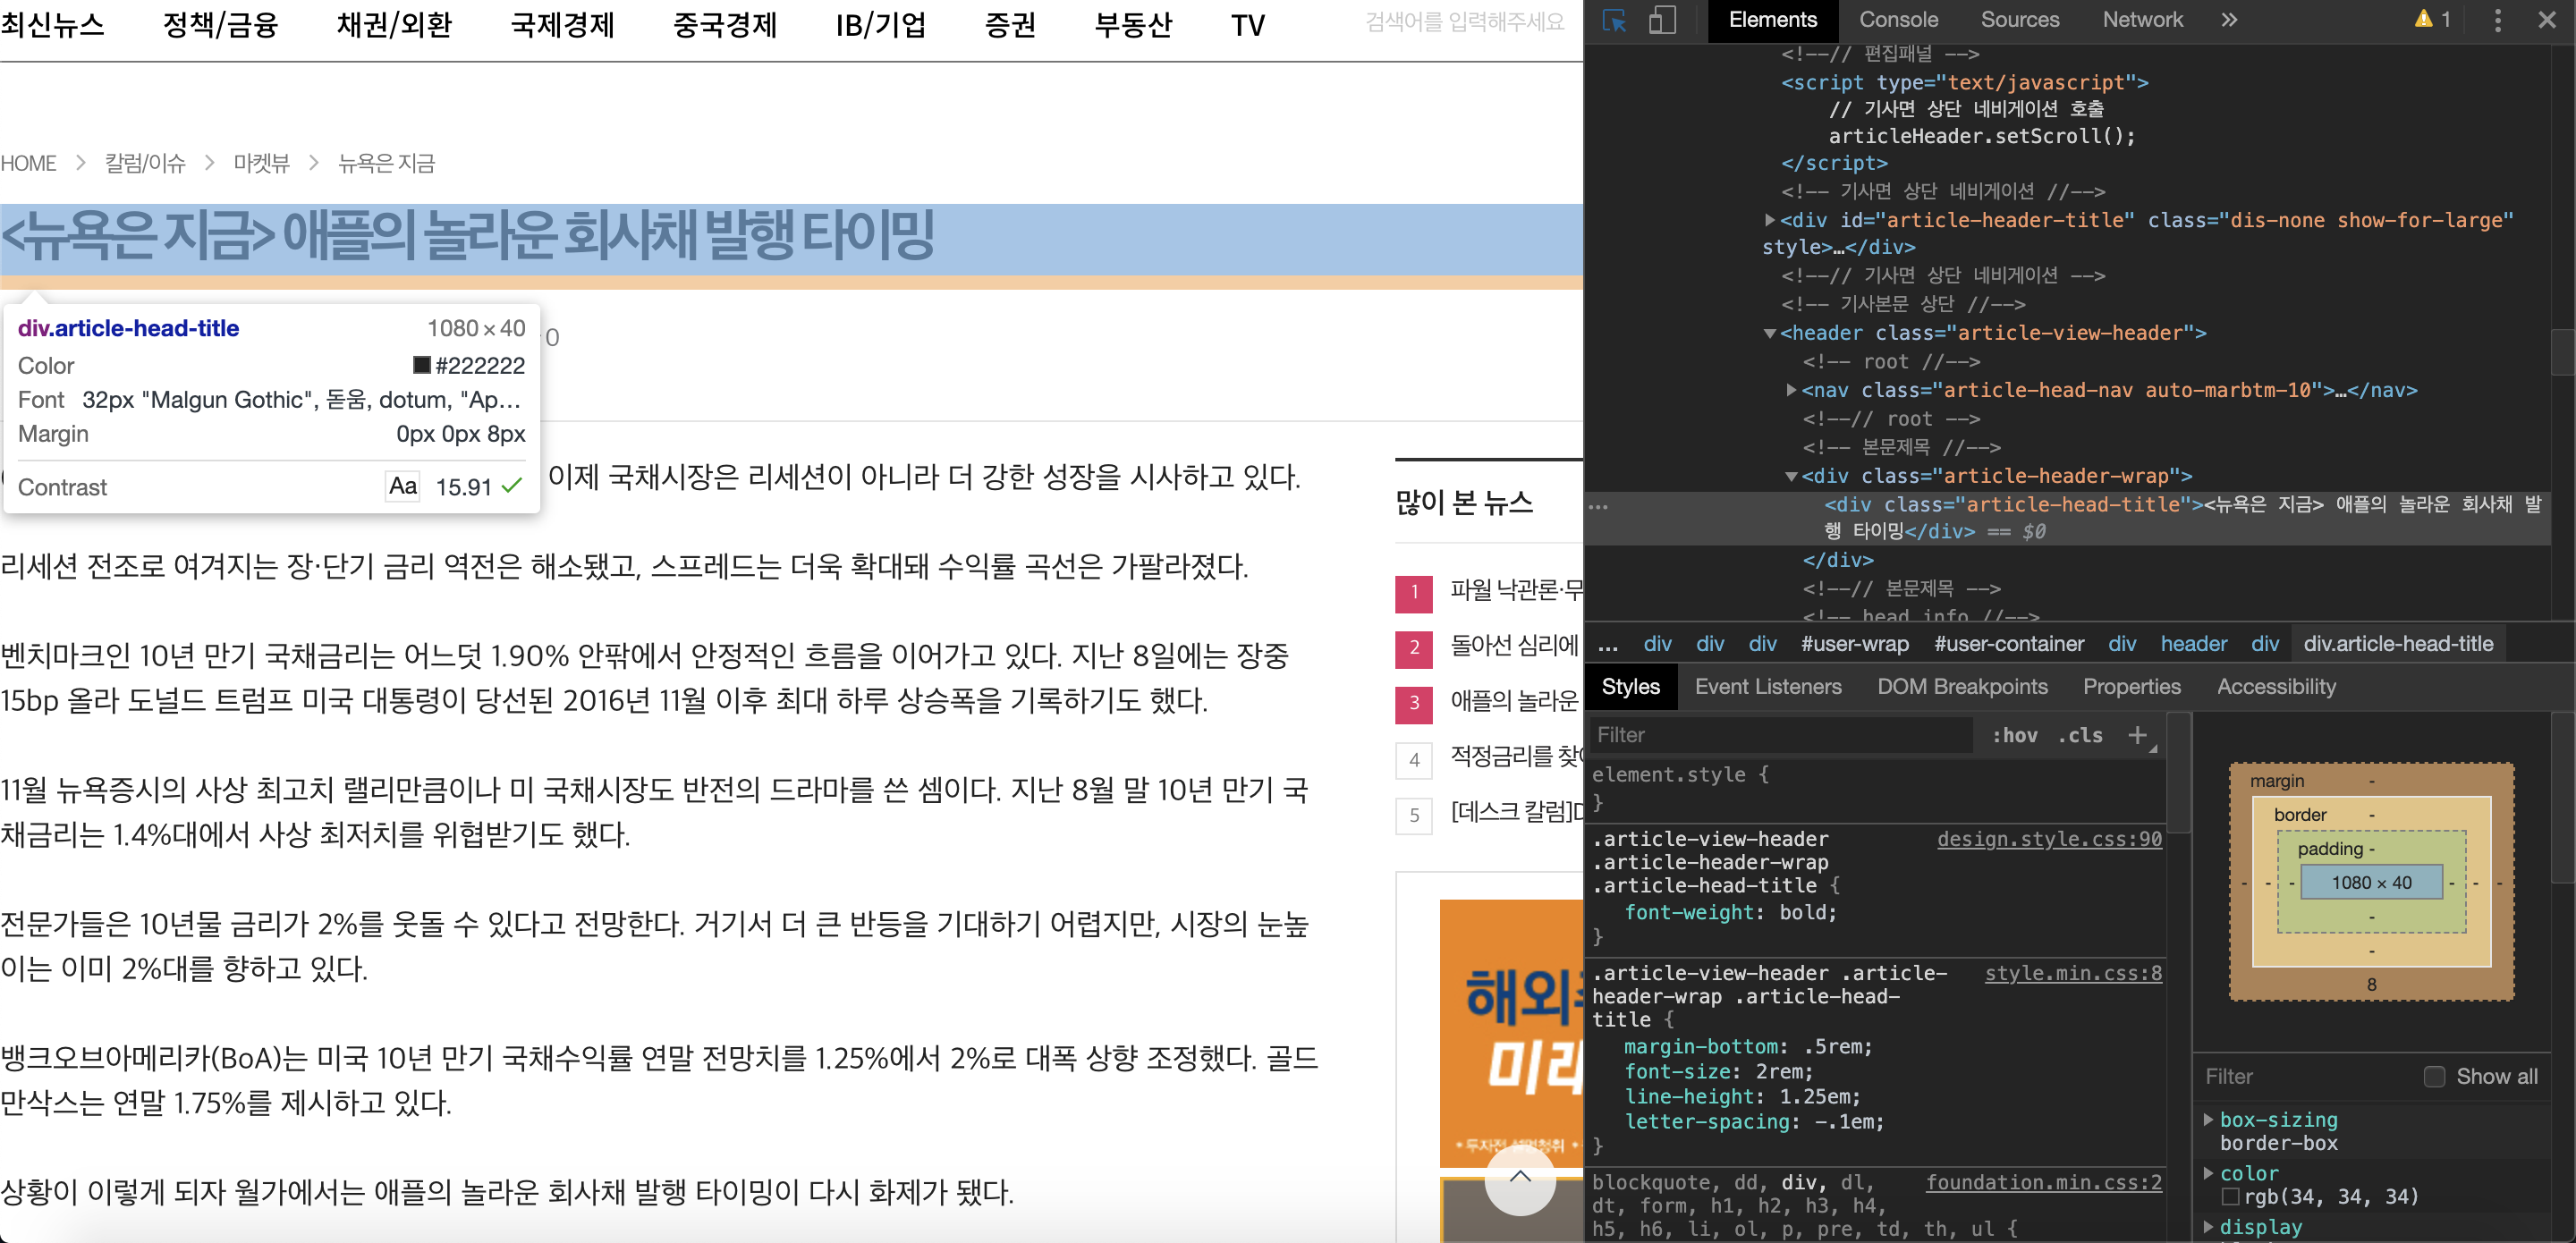Toggle the device toolbar icon
The height and width of the screenshot is (1243, 2576).
(x=1662, y=20)
